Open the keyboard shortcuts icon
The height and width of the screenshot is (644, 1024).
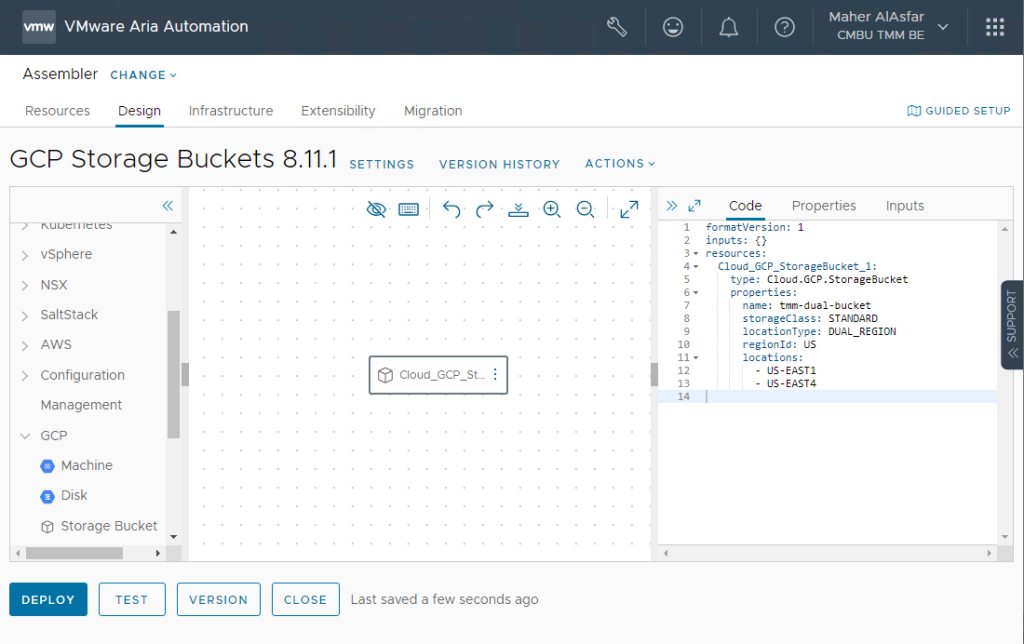408,209
